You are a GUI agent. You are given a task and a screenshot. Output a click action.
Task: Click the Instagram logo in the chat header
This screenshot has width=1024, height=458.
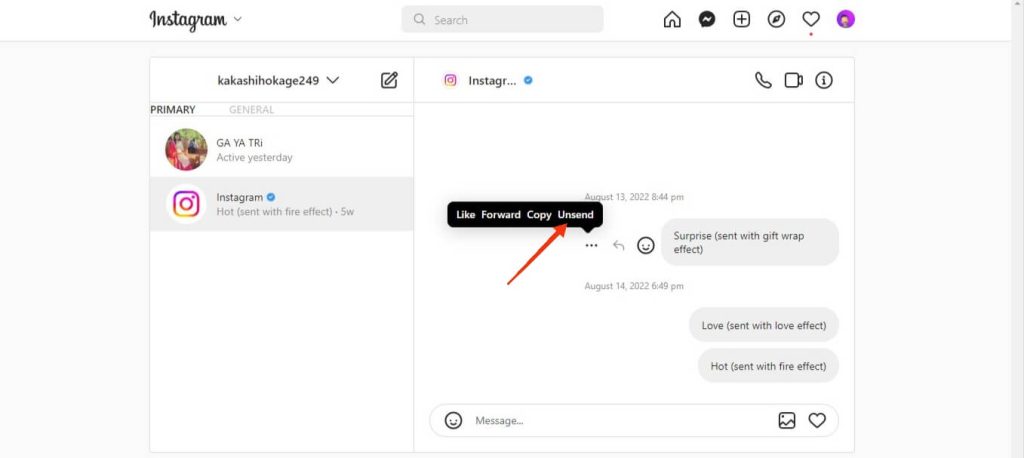(x=450, y=80)
